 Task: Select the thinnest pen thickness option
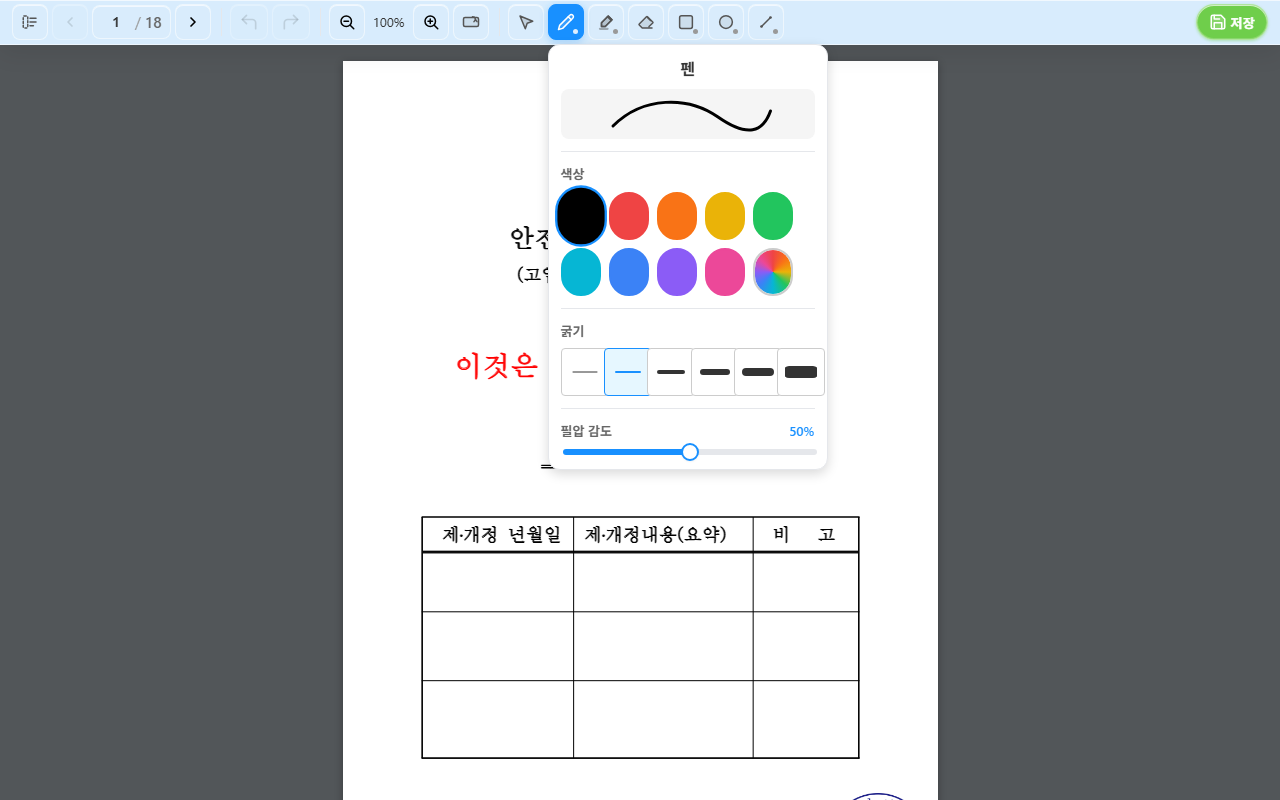(x=584, y=372)
